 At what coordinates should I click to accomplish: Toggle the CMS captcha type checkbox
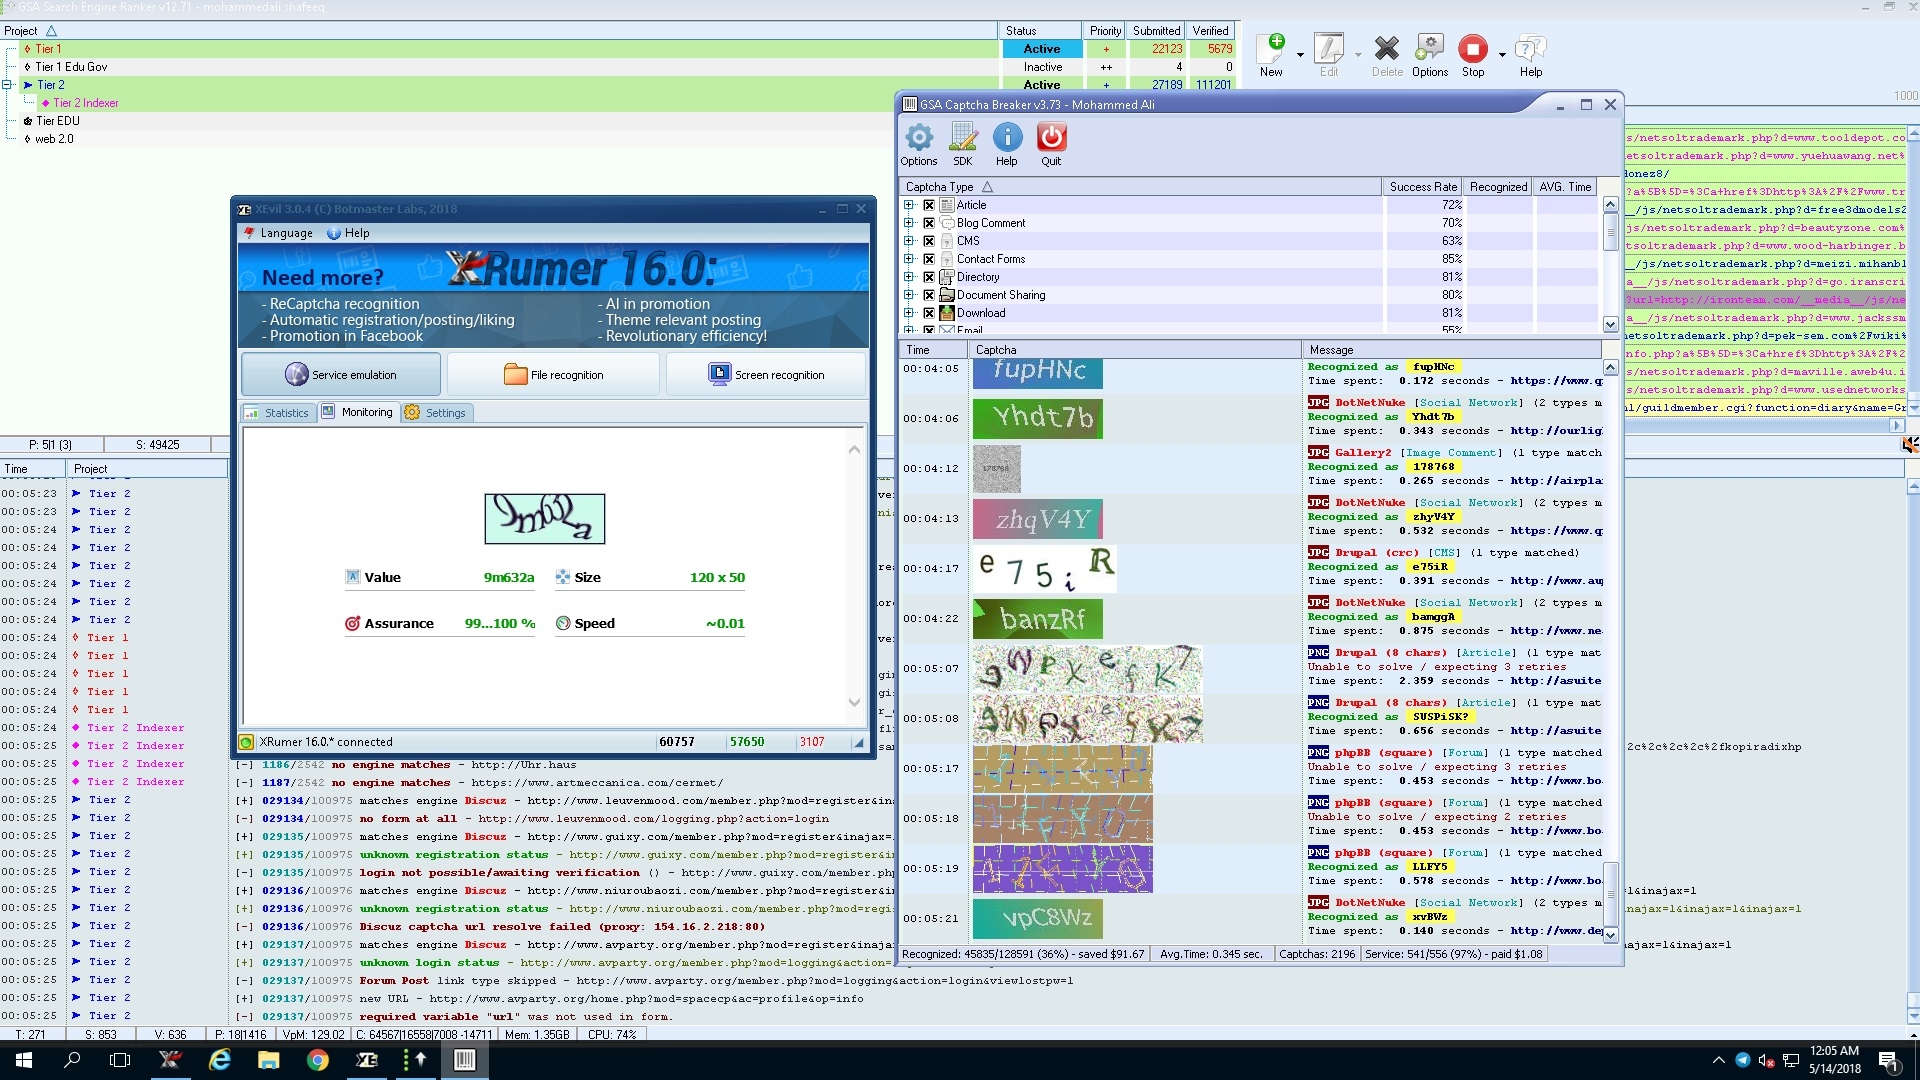[x=928, y=241]
